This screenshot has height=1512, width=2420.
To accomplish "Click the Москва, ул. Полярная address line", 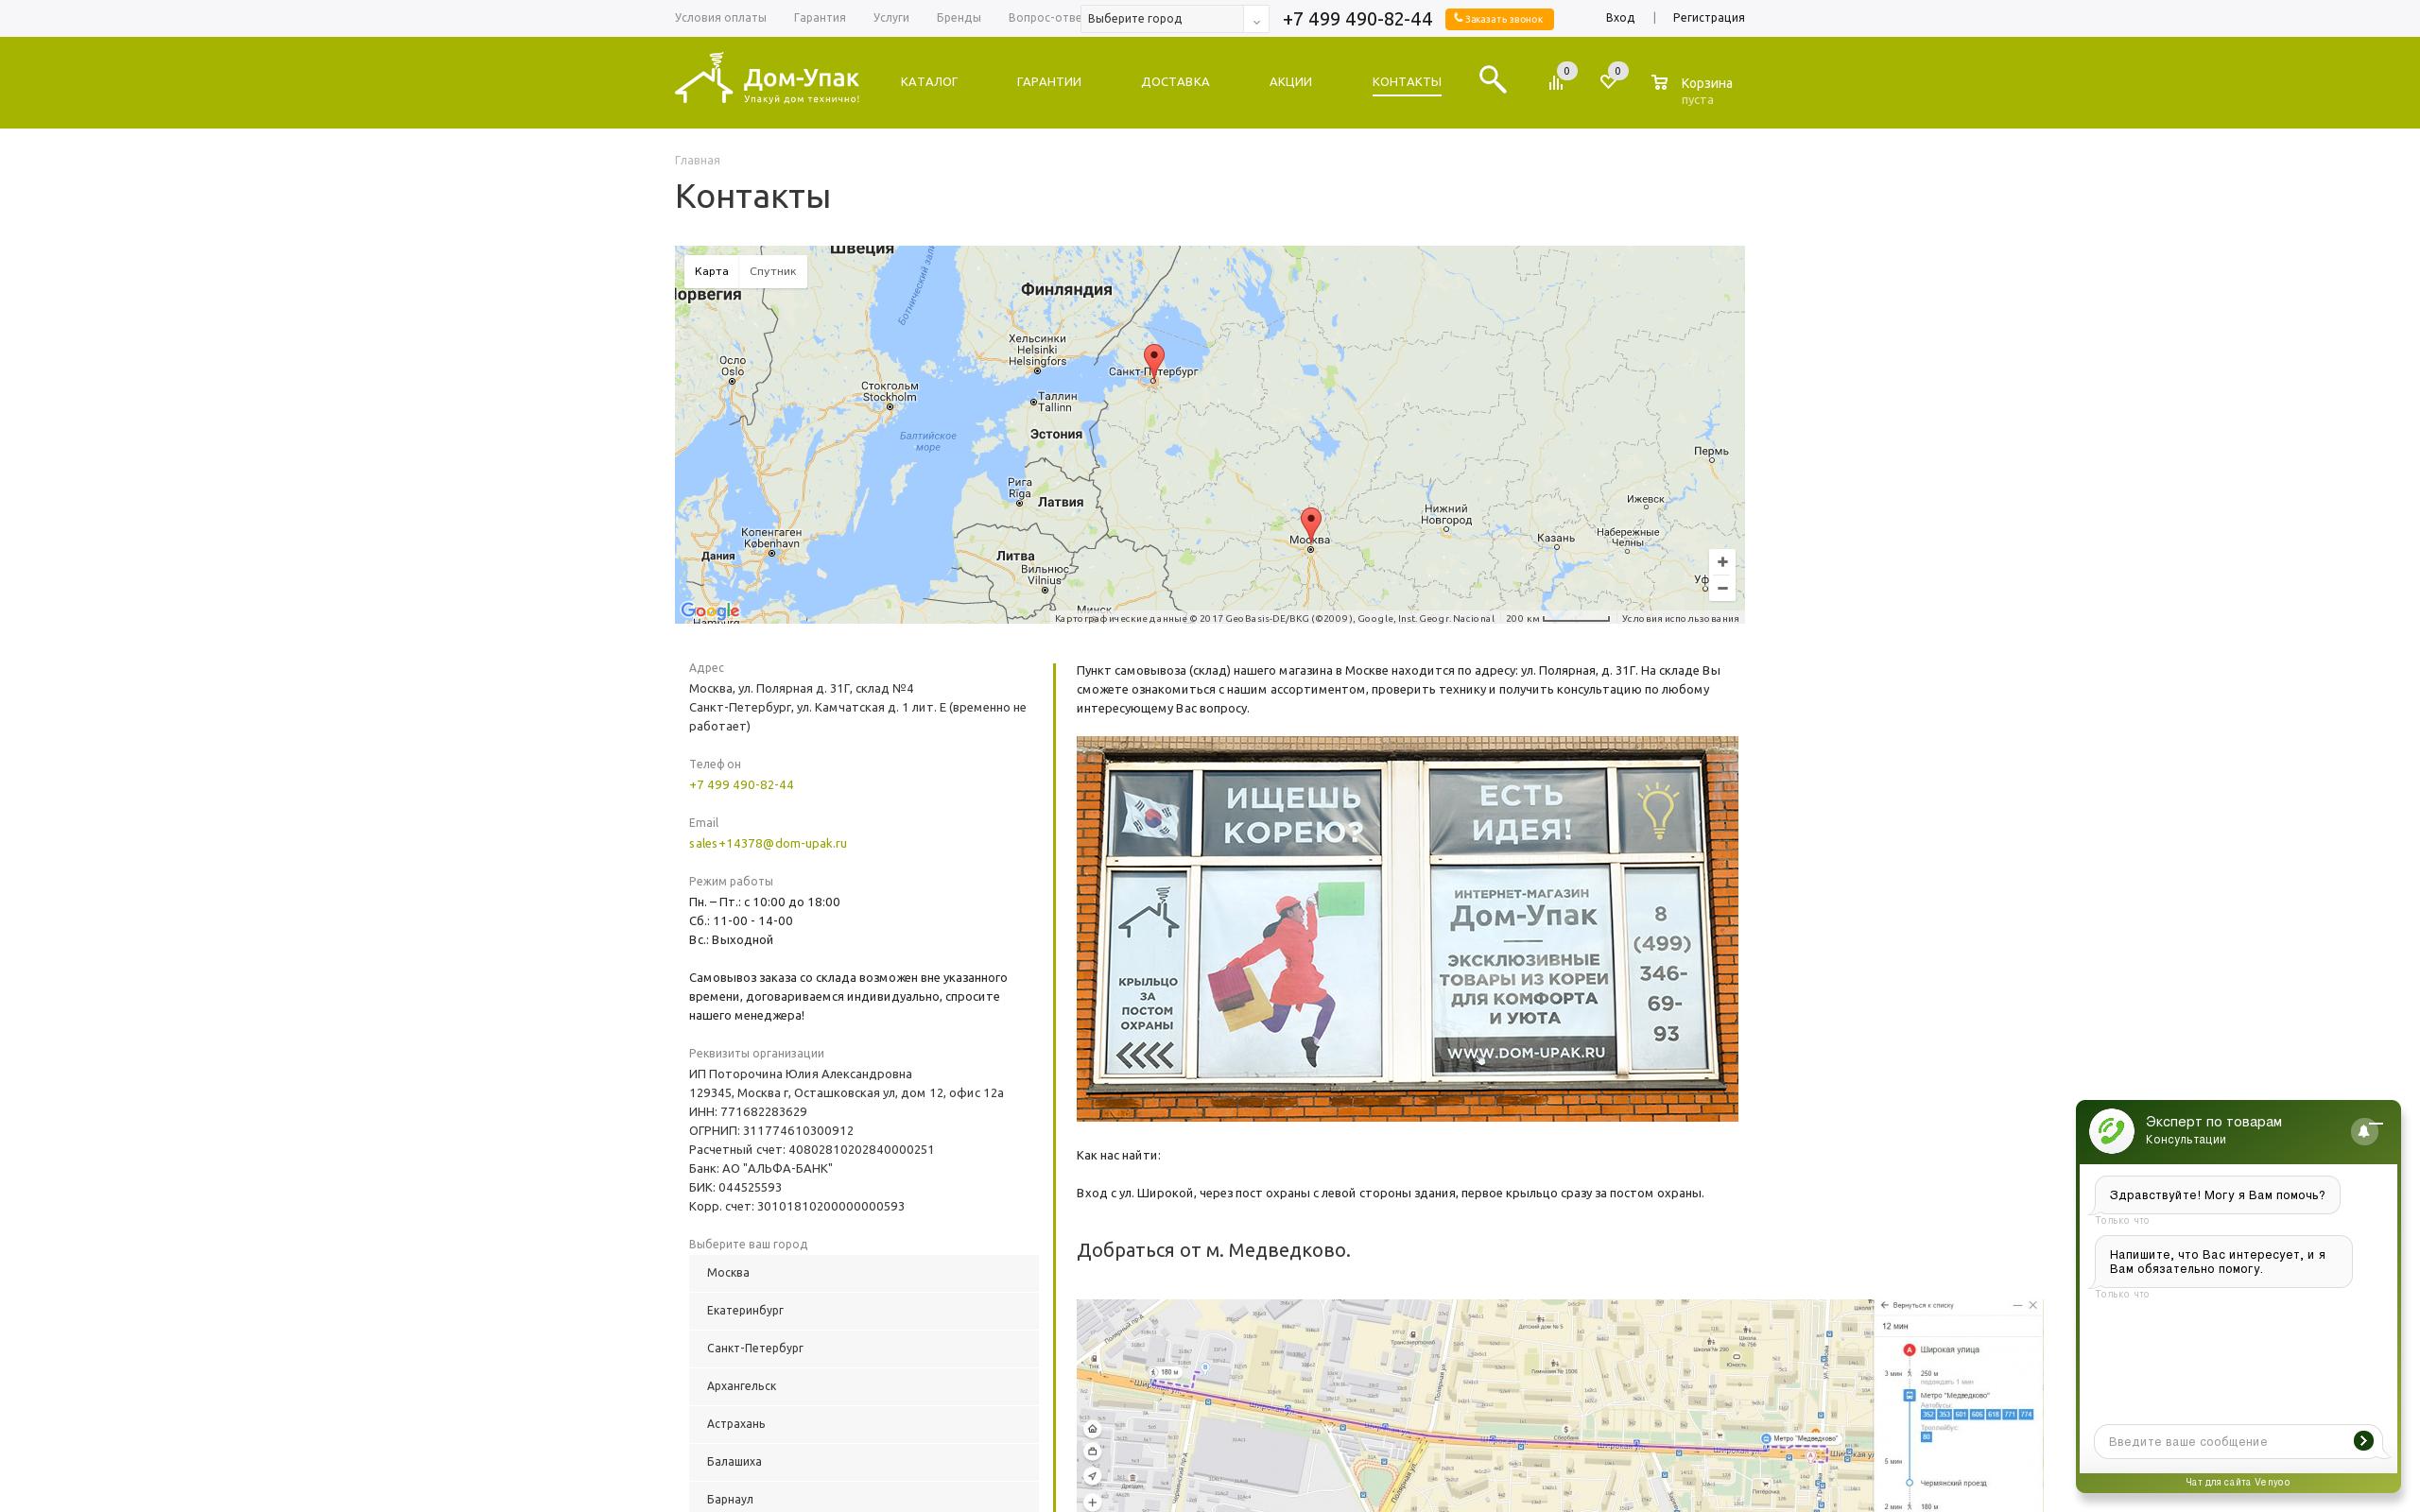I will tap(801, 689).
